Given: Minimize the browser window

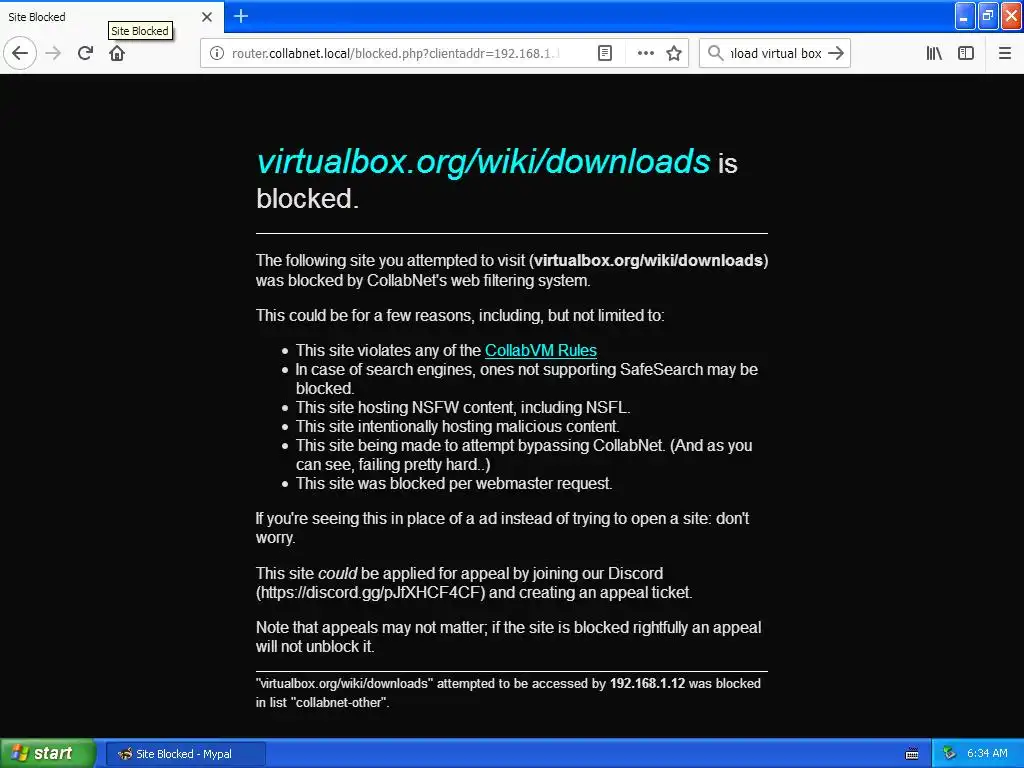Looking at the screenshot, I should coord(965,16).
